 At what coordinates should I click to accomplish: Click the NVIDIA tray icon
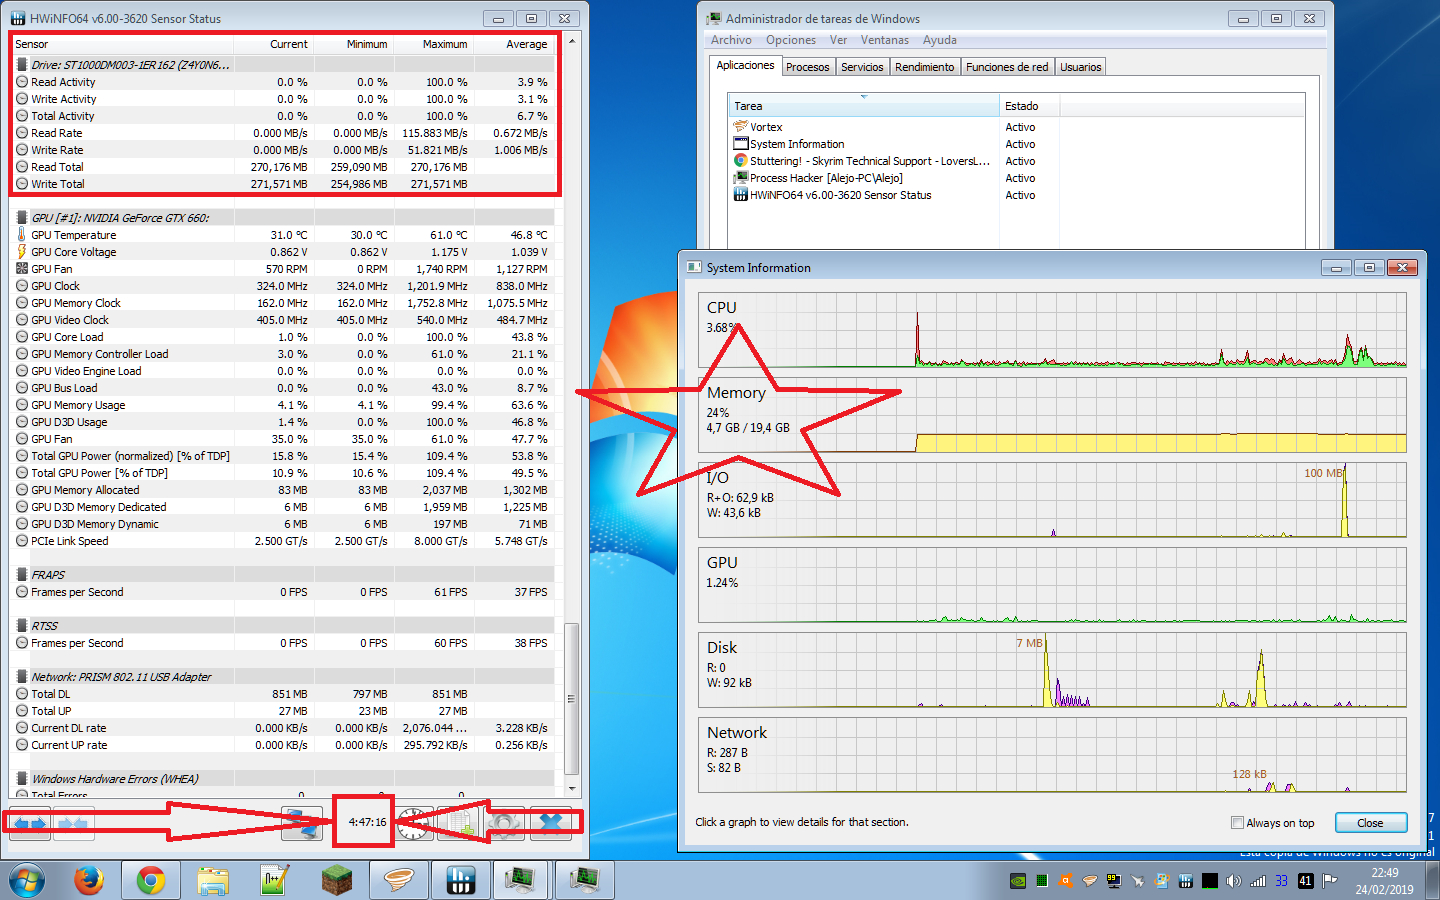tap(1018, 881)
